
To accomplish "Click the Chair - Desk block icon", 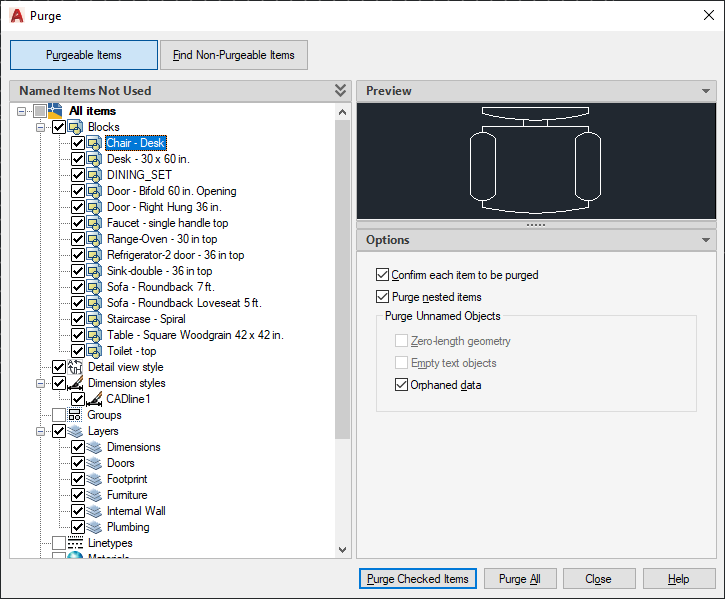I will 94,143.
